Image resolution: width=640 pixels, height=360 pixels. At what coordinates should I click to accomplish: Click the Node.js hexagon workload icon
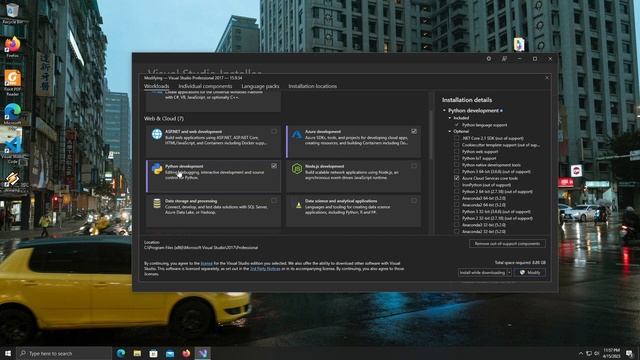click(x=297, y=169)
